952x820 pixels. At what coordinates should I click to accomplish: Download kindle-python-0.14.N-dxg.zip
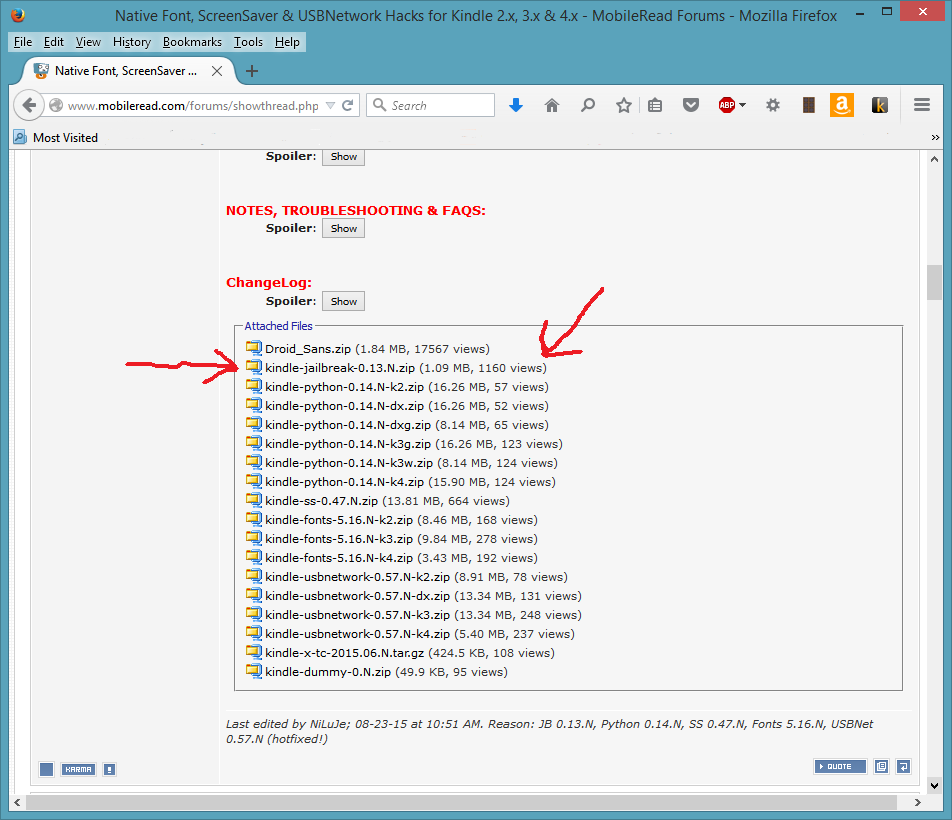coord(348,425)
